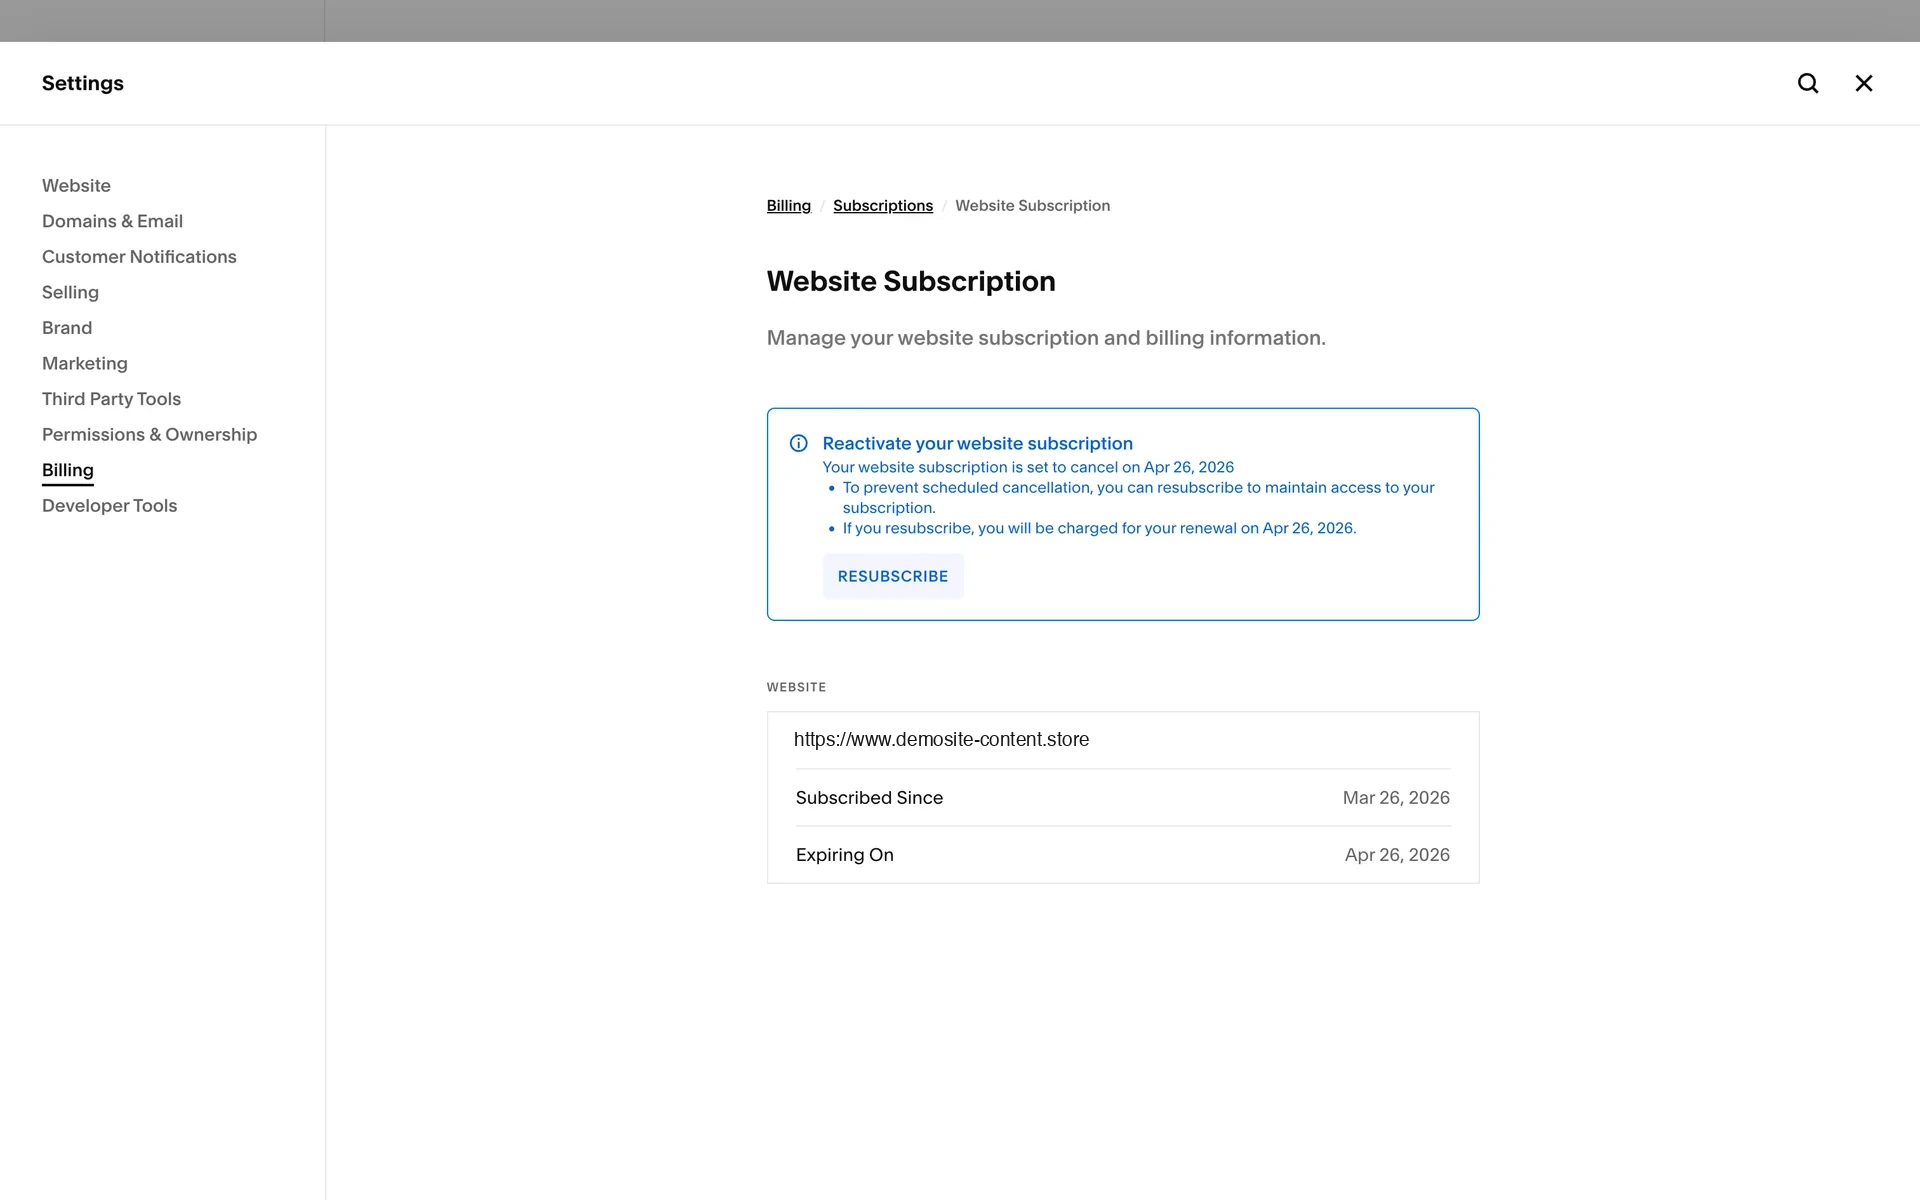Click the 'To prevent scheduled cancellation' bullet
The image size is (1920, 1200).
[1138, 498]
